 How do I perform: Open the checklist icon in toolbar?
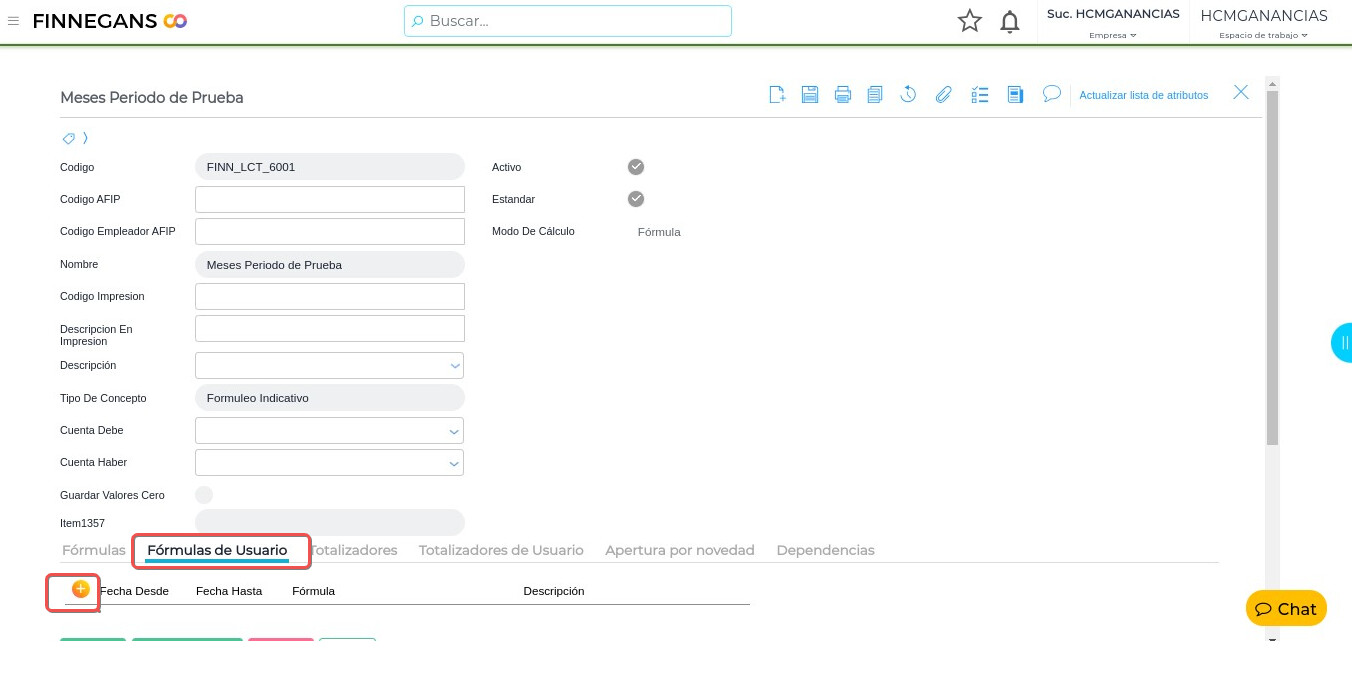(x=980, y=95)
